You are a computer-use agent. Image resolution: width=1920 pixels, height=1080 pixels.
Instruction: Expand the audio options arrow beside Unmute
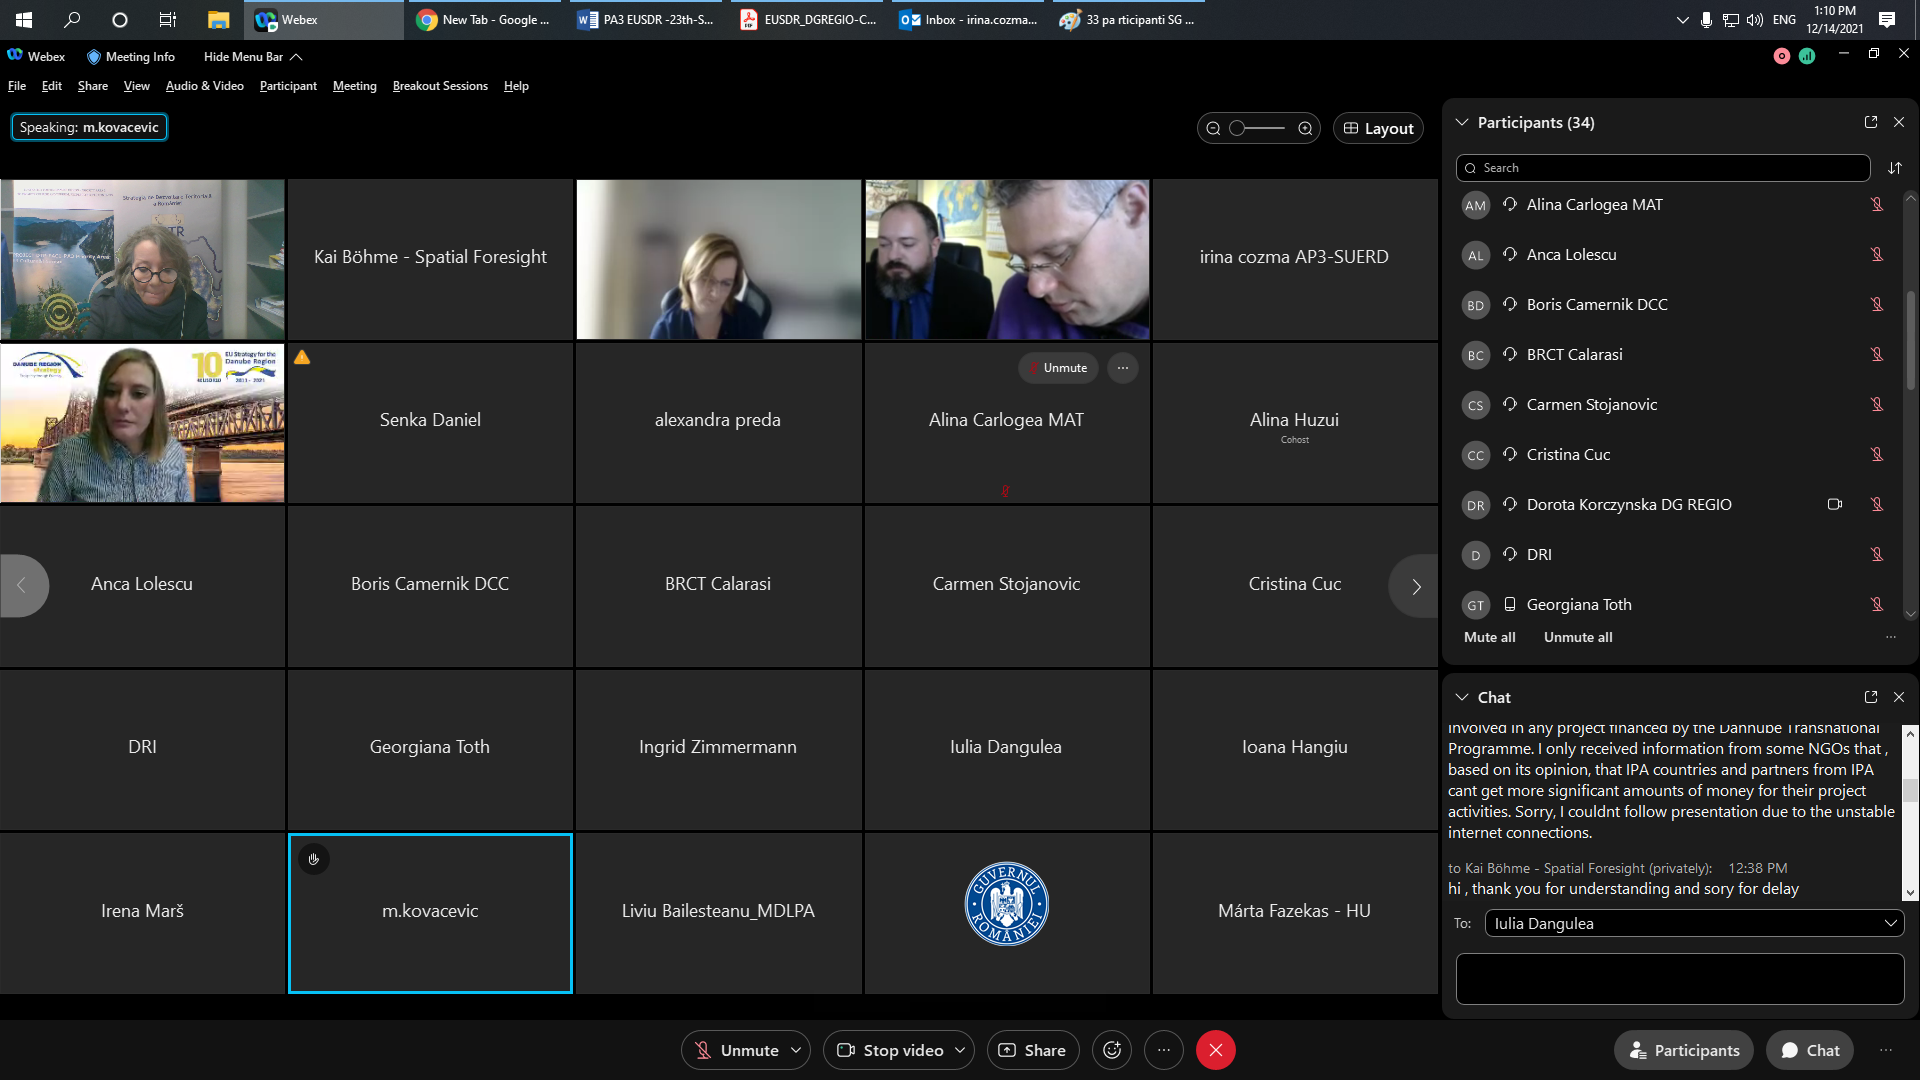click(x=796, y=1050)
